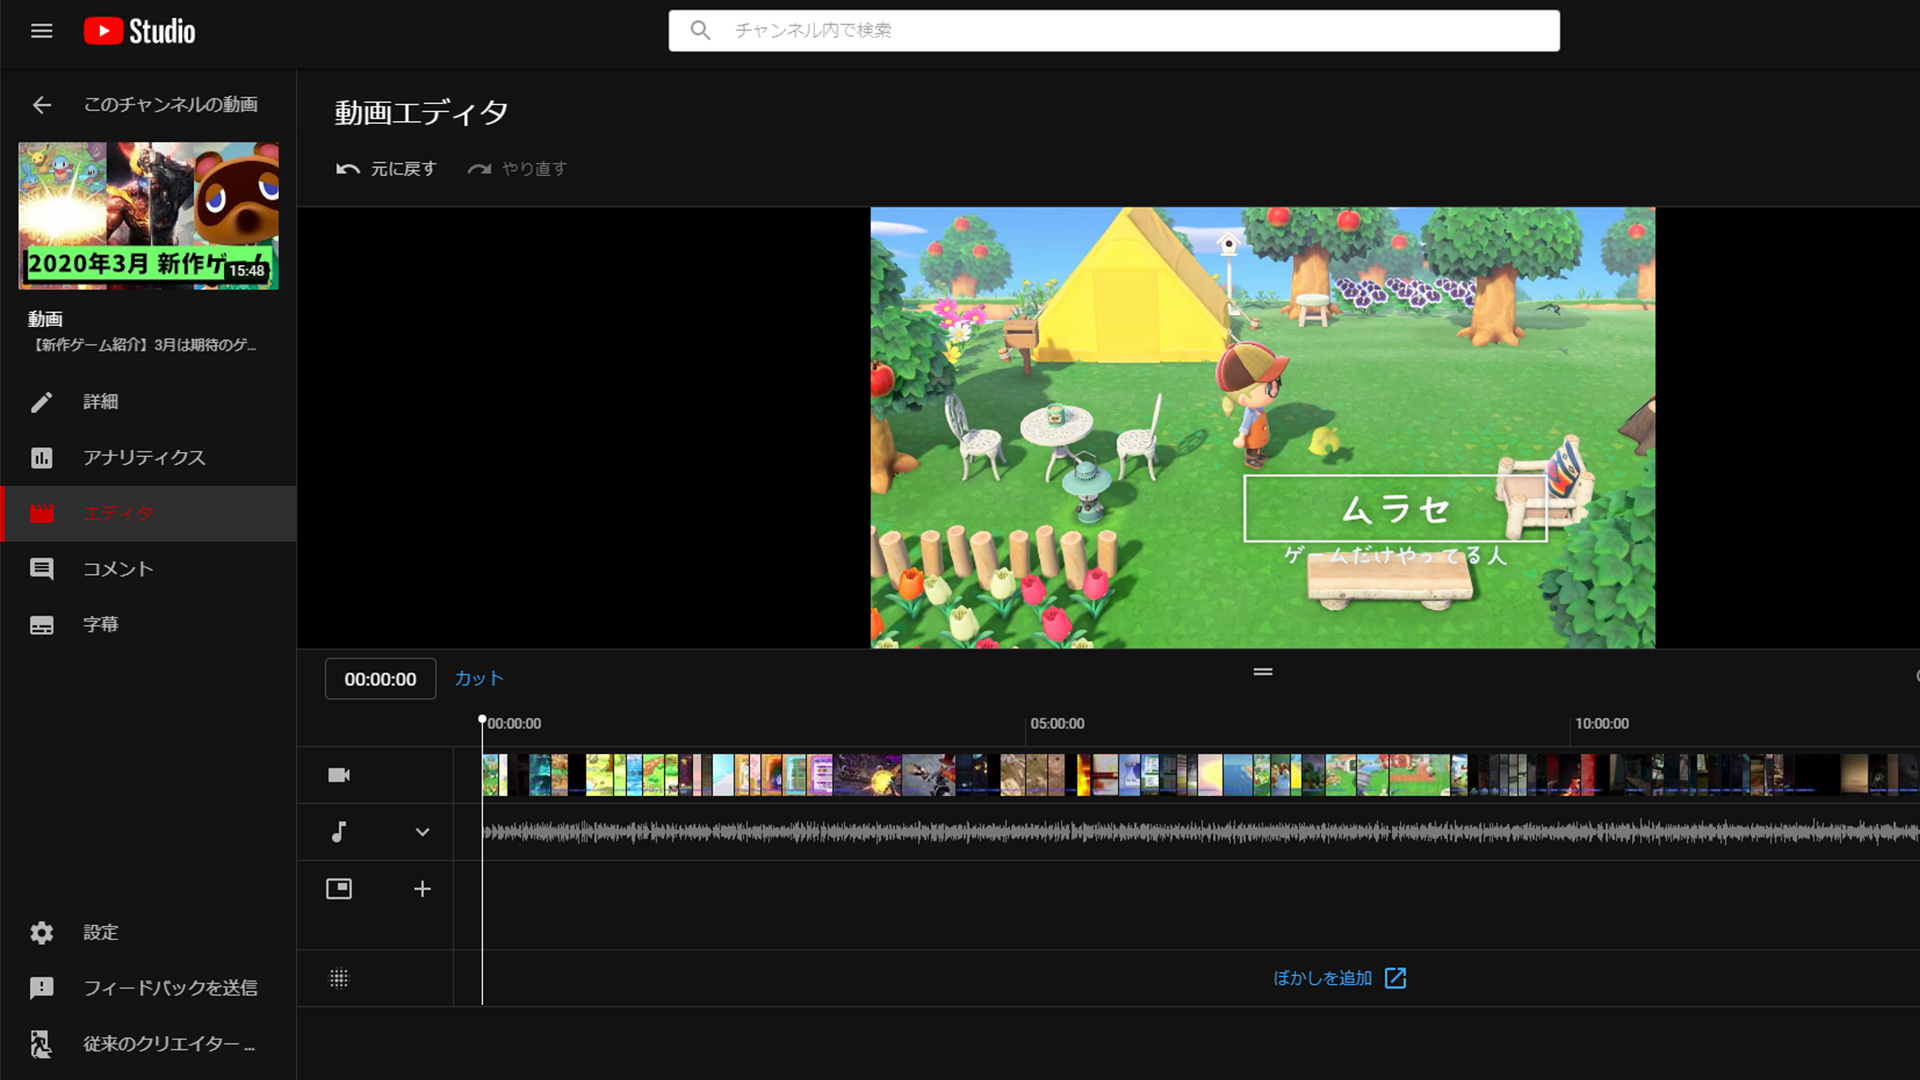Click the やり直す redo label
The height and width of the screenshot is (1080, 1920).
[534, 169]
